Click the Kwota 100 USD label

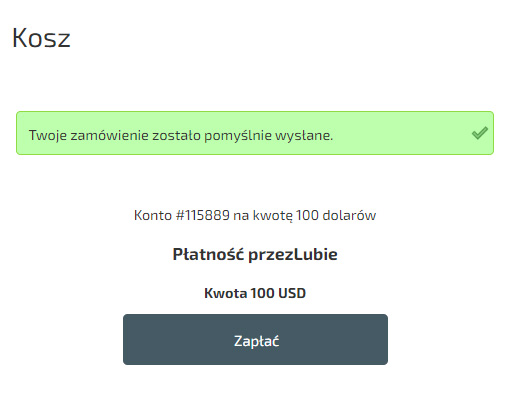(255, 293)
